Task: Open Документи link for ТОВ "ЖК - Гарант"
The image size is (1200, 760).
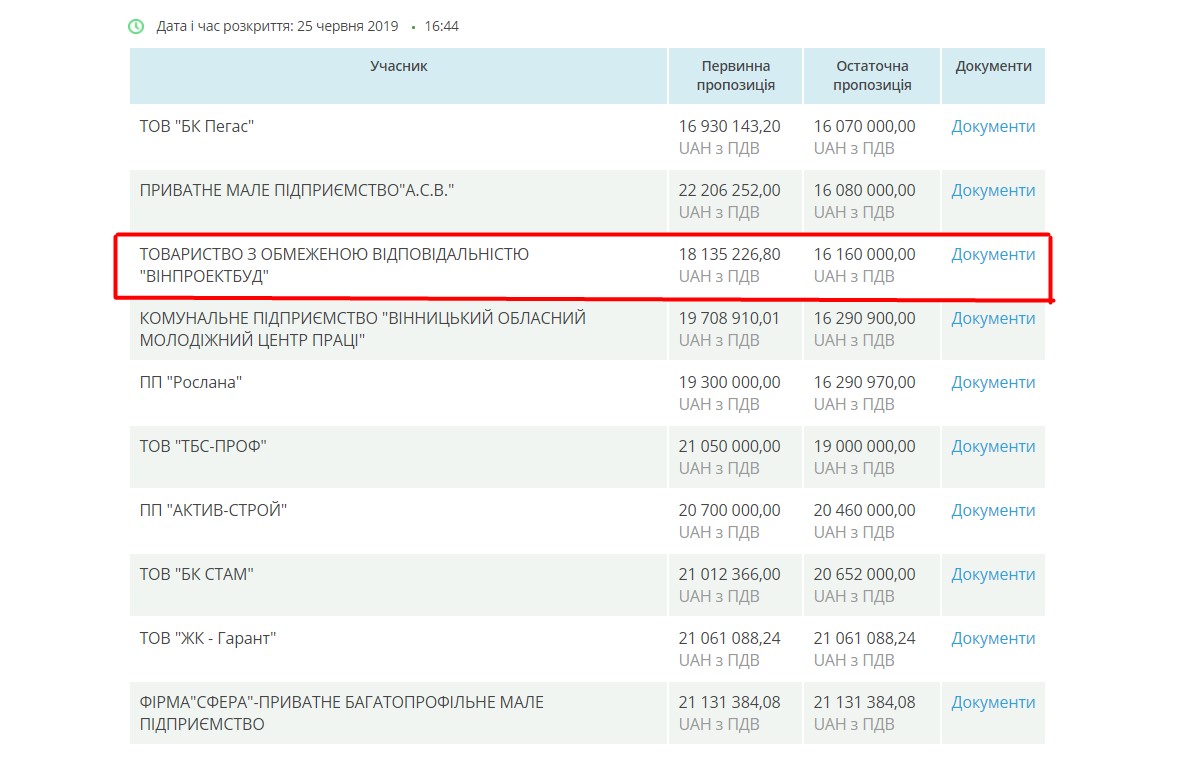Action: point(993,639)
